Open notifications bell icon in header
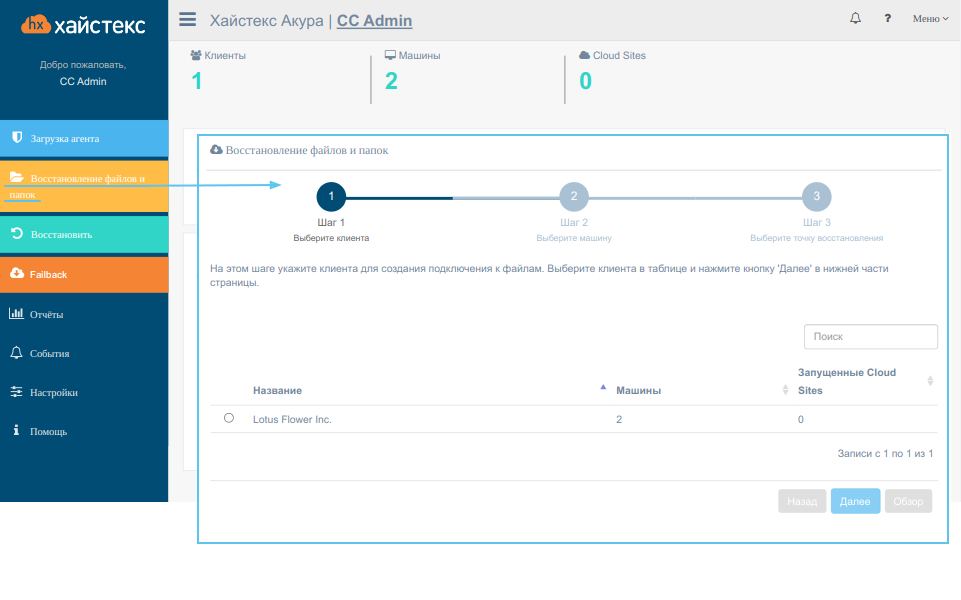This screenshot has height=600, width=961. [855, 18]
